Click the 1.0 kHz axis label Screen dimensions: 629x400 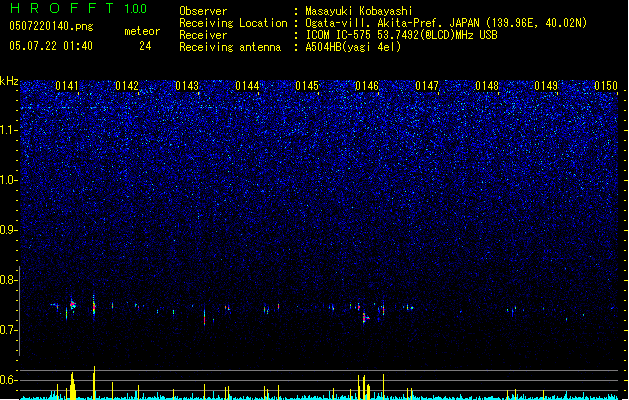[9, 180]
